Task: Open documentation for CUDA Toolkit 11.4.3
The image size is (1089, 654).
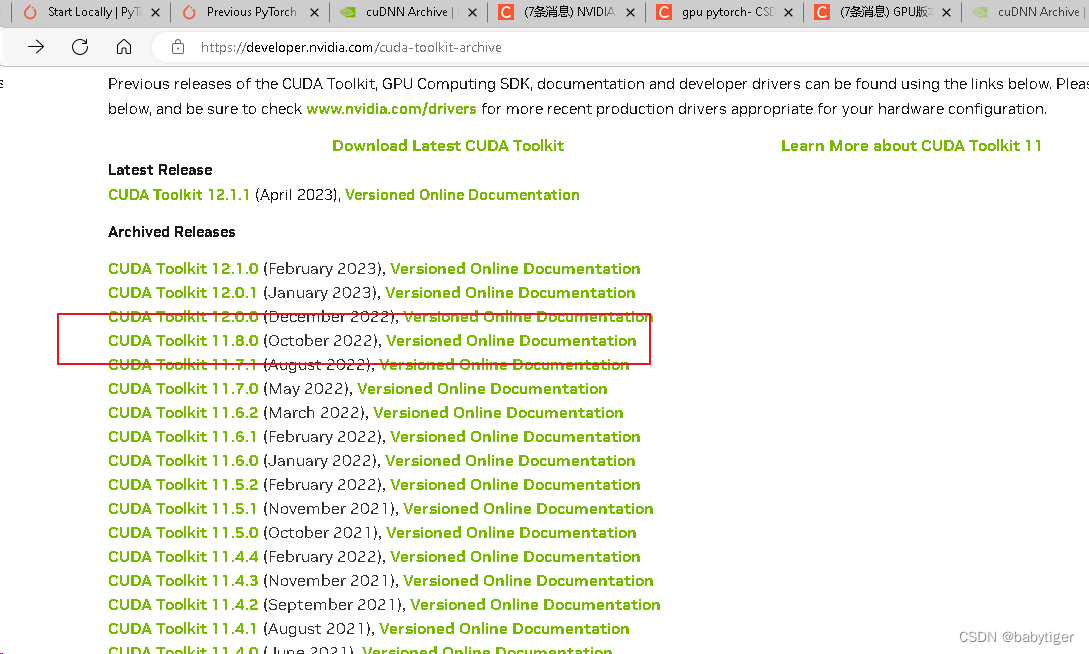Action: 528,580
